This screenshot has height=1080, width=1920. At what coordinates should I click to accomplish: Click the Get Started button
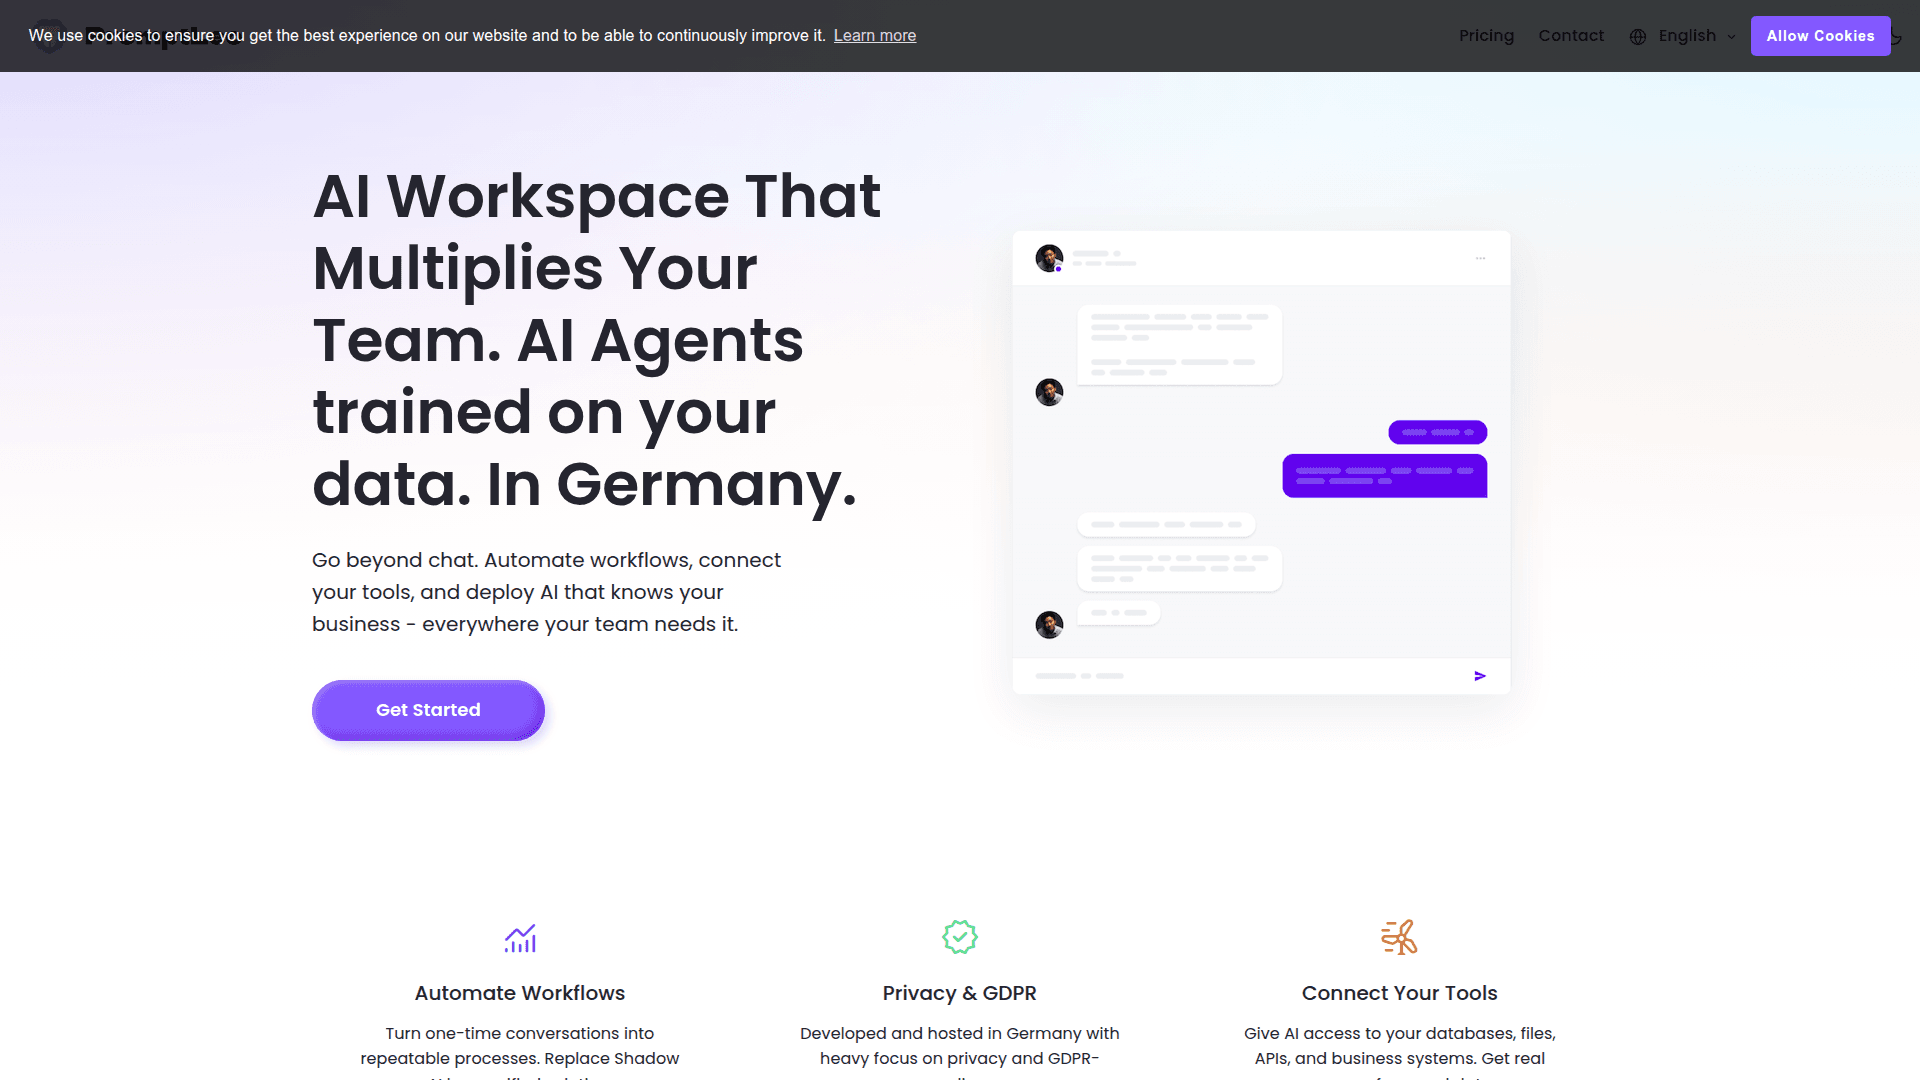point(428,710)
